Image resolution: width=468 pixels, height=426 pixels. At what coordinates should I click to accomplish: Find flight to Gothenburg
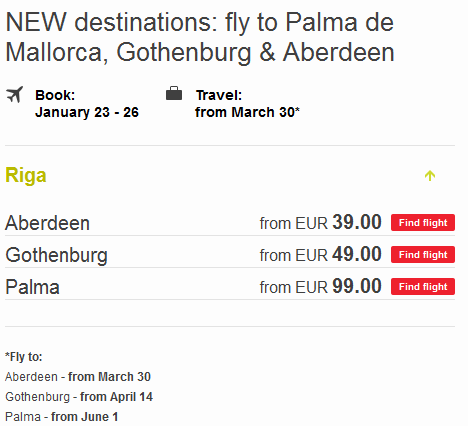423,254
